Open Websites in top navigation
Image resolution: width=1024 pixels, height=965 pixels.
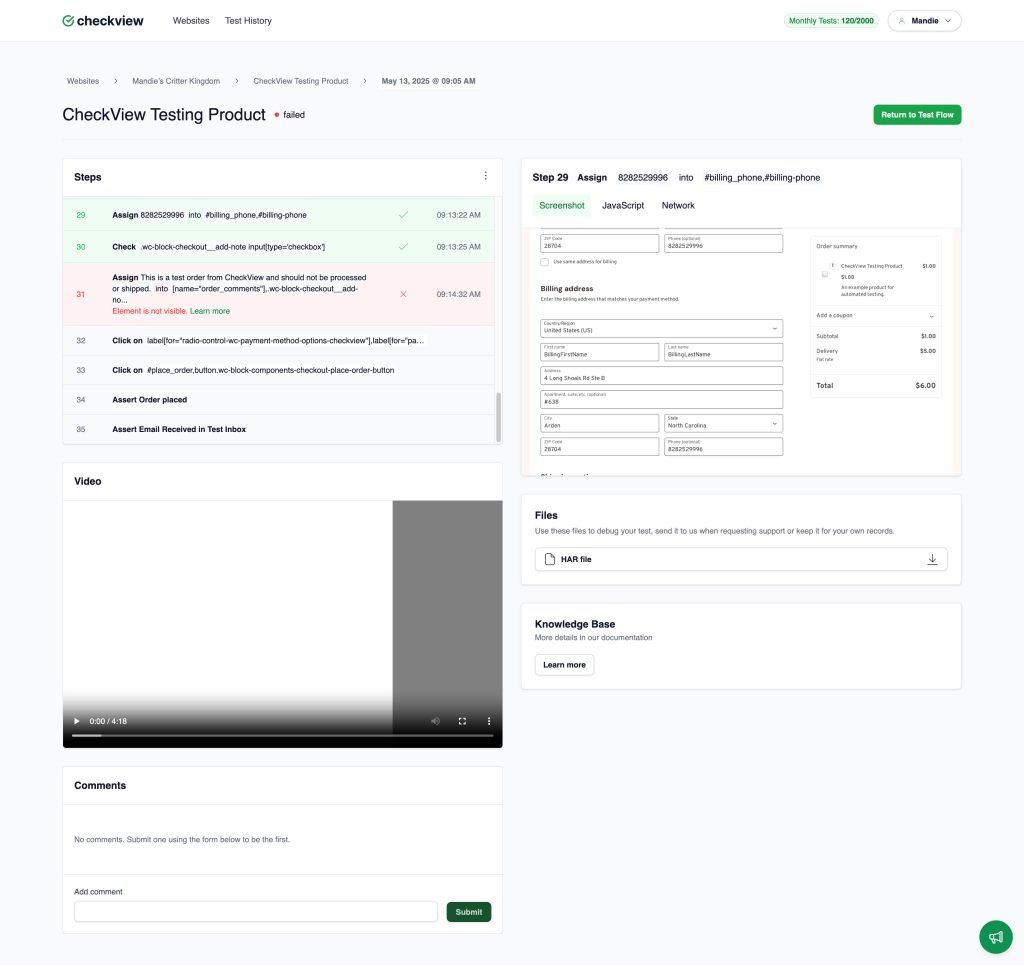[191, 21]
